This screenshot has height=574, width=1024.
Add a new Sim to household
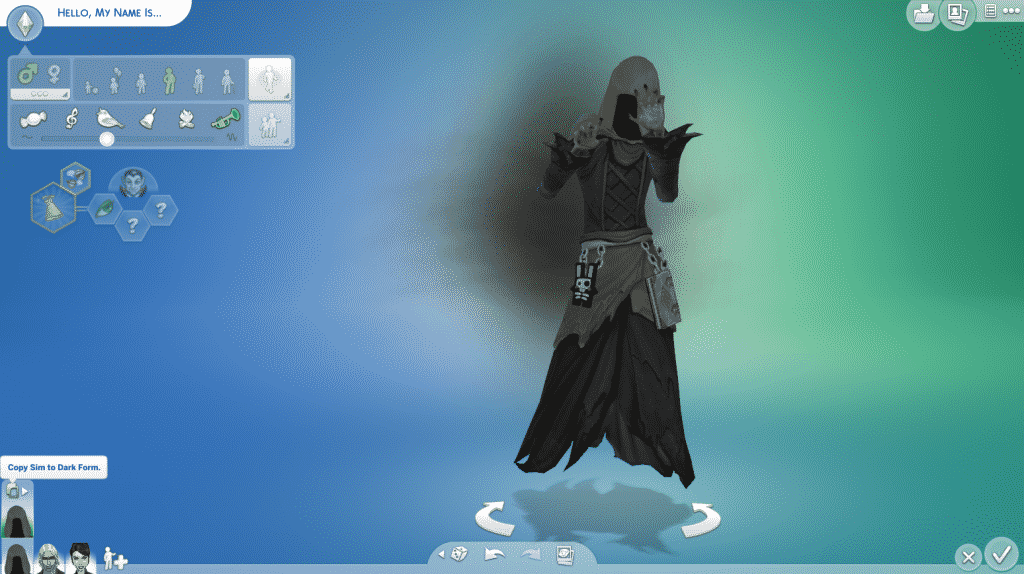click(x=115, y=558)
